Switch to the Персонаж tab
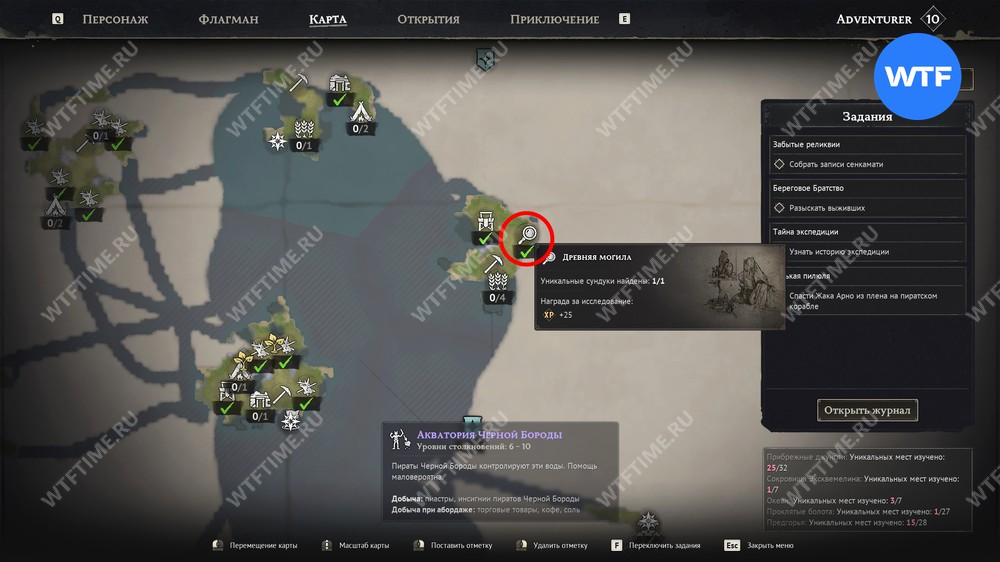The image size is (1000, 562). coord(115,19)
